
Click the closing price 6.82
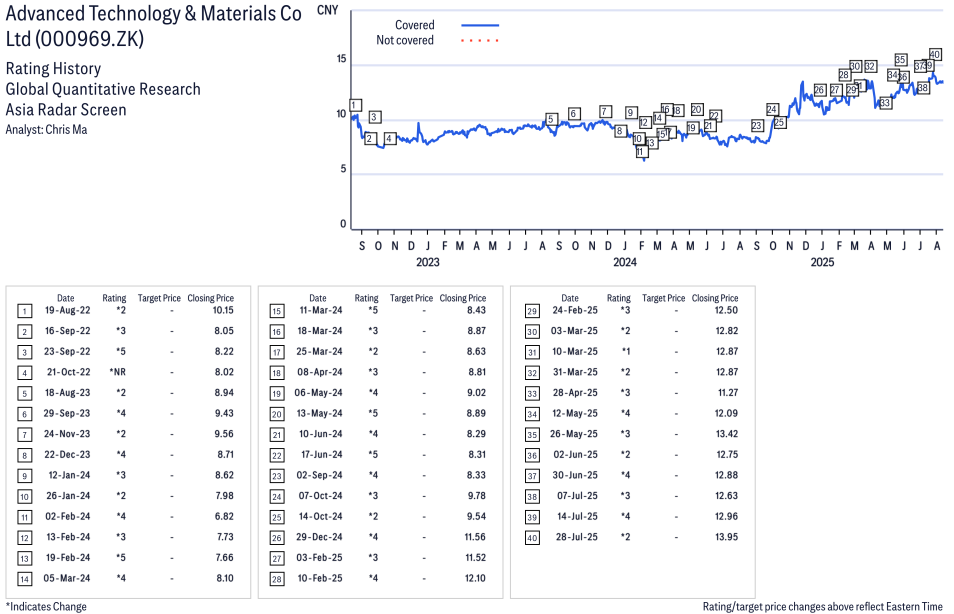[225, 516]
